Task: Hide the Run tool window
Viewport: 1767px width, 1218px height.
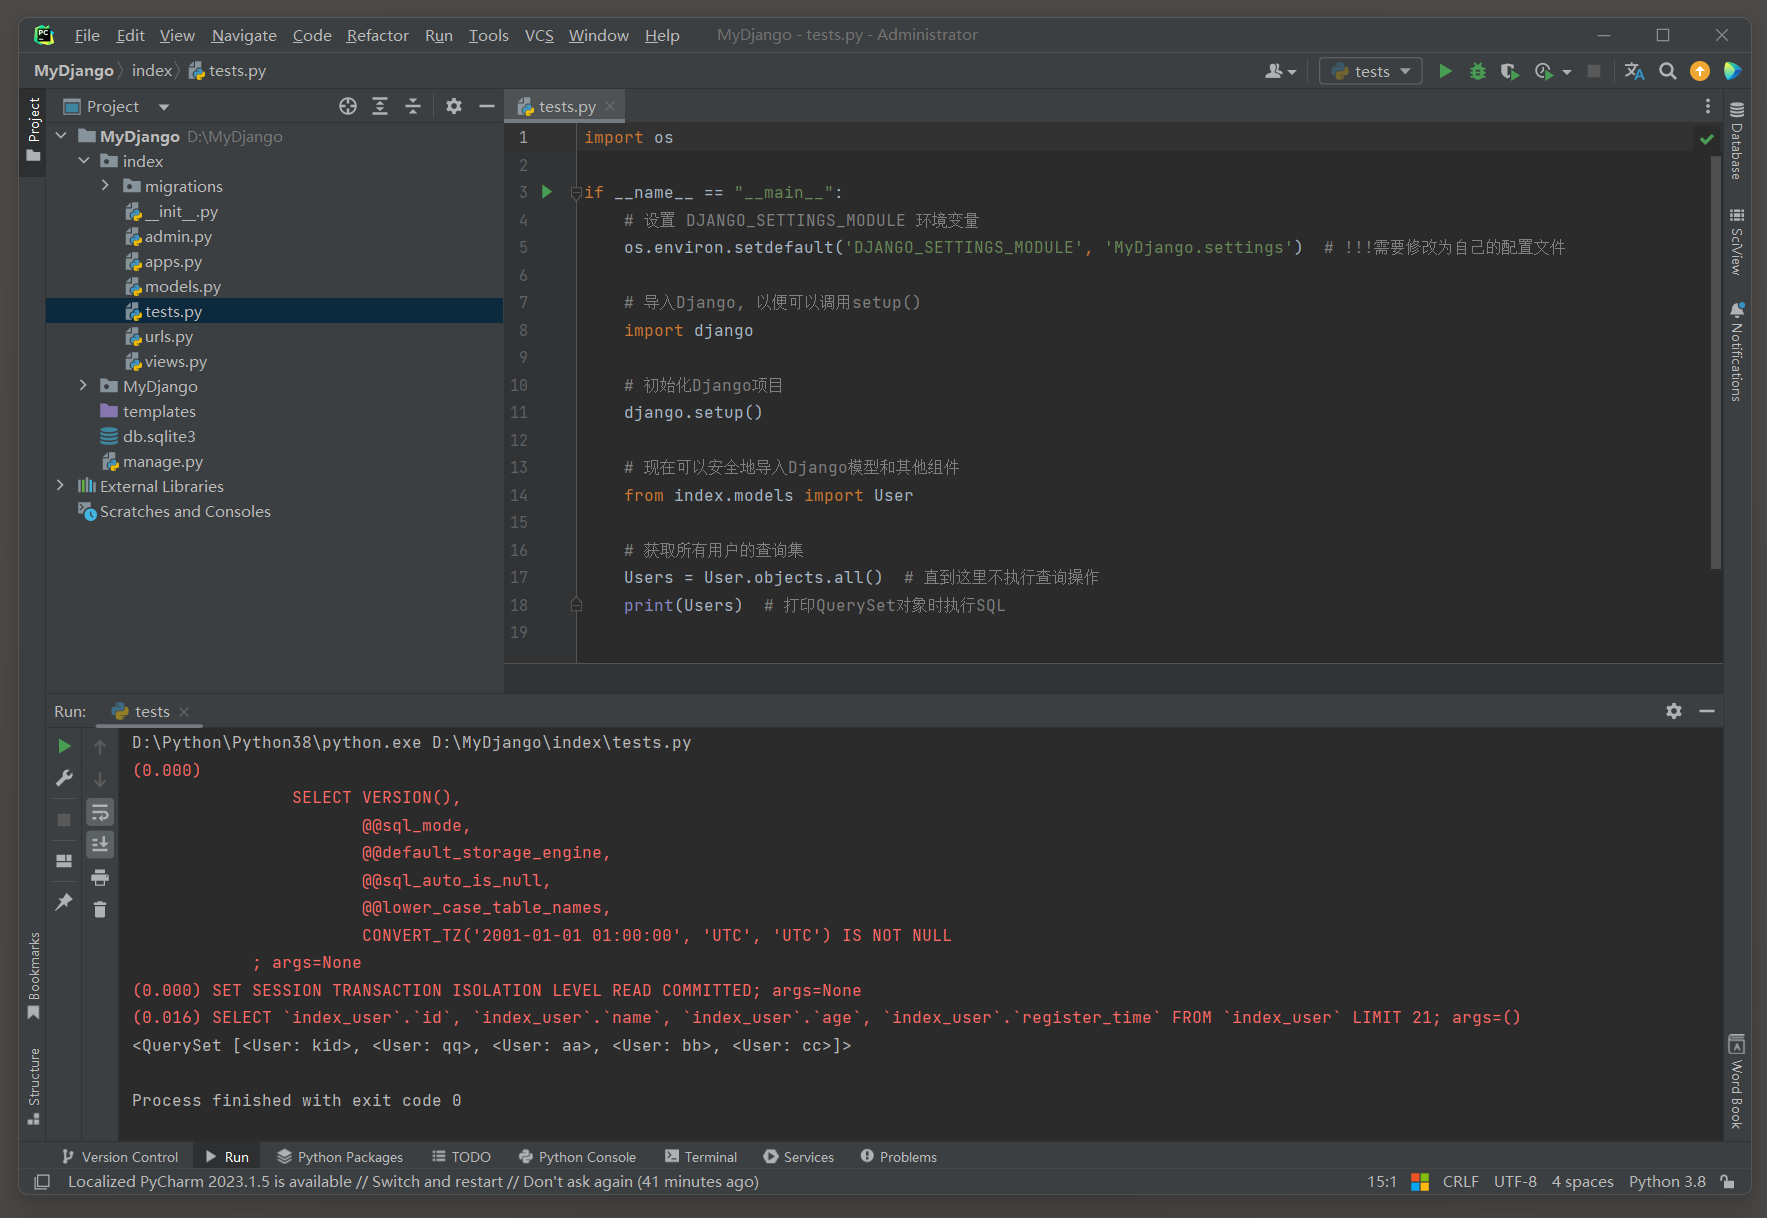Action: coord(1707,711)
